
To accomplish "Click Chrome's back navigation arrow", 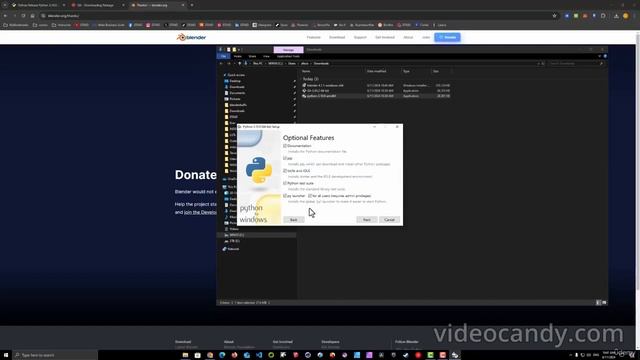I will tap(5, 16).
